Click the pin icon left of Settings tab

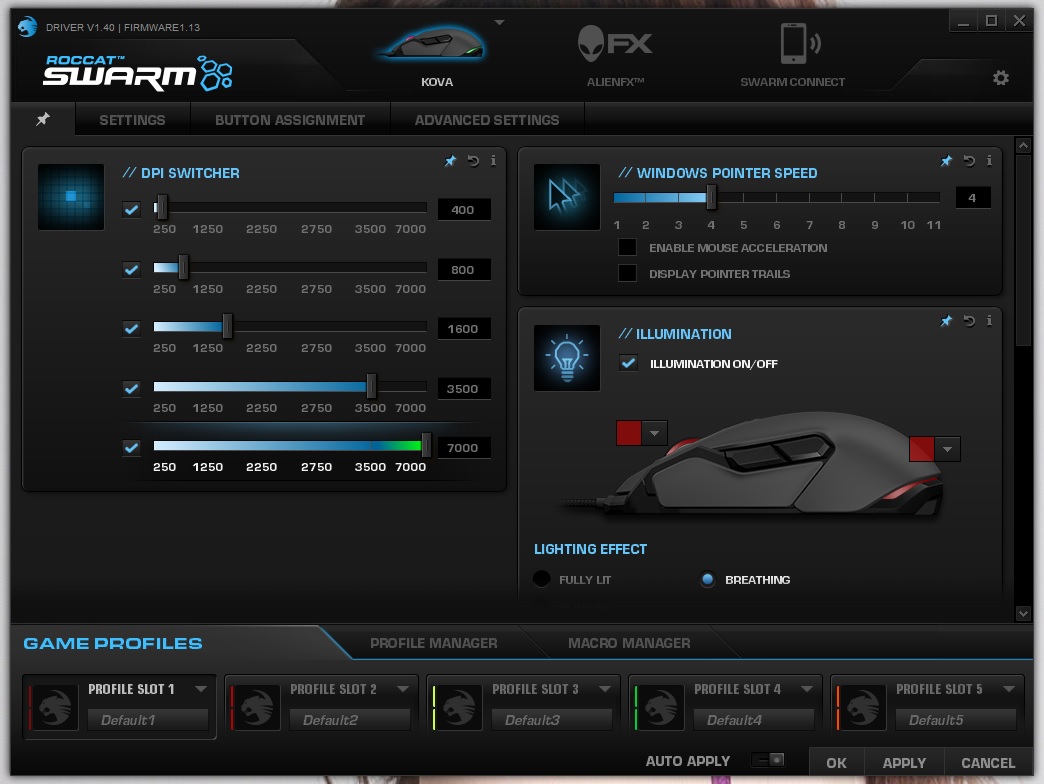point(43,119)
